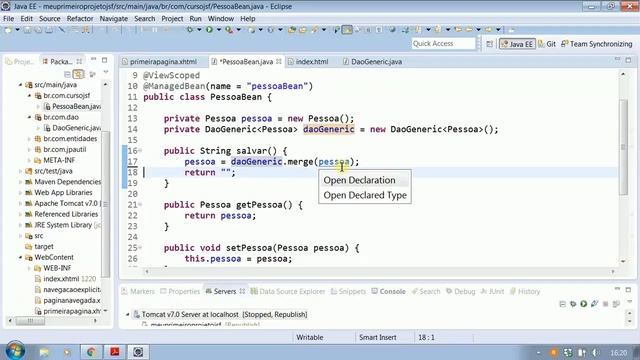Click Package Explorer horizontal scrollbar thumb

point(30,321)
